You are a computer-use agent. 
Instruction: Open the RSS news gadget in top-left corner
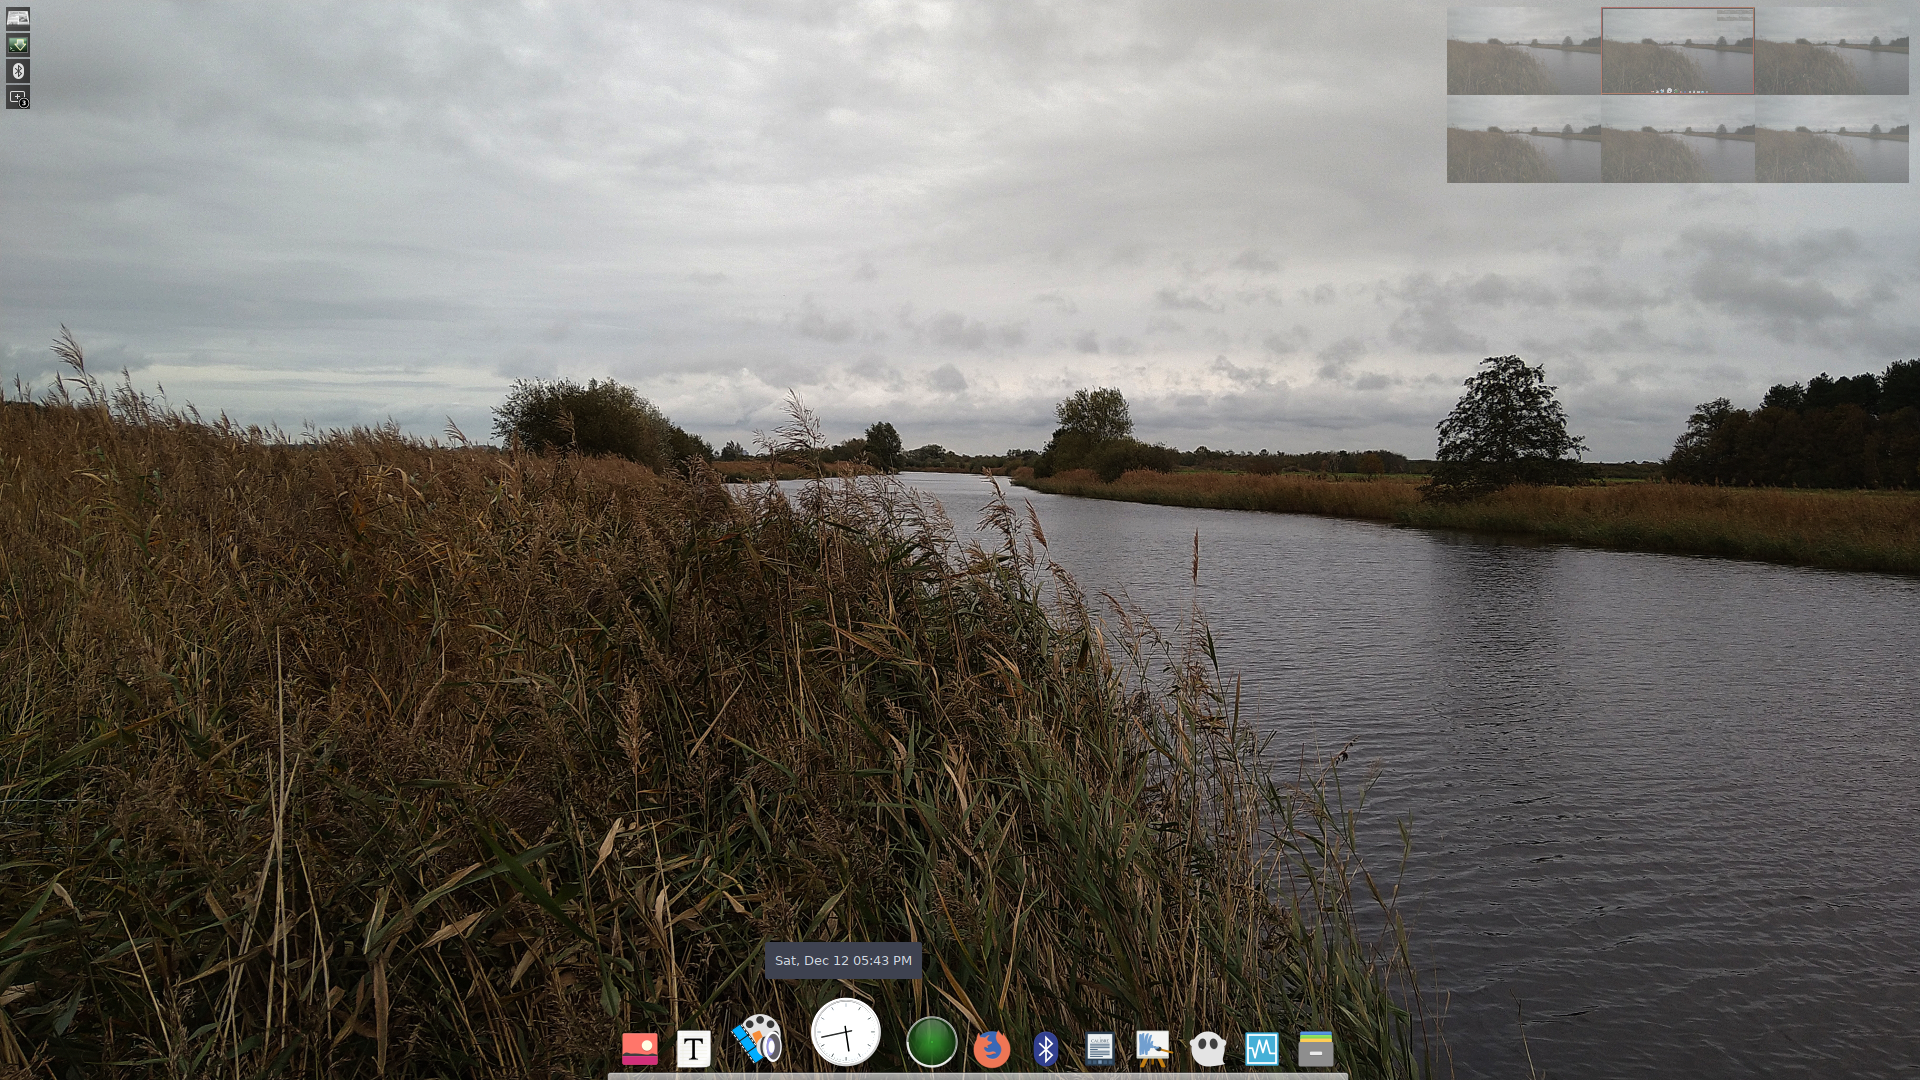(20, 17)
